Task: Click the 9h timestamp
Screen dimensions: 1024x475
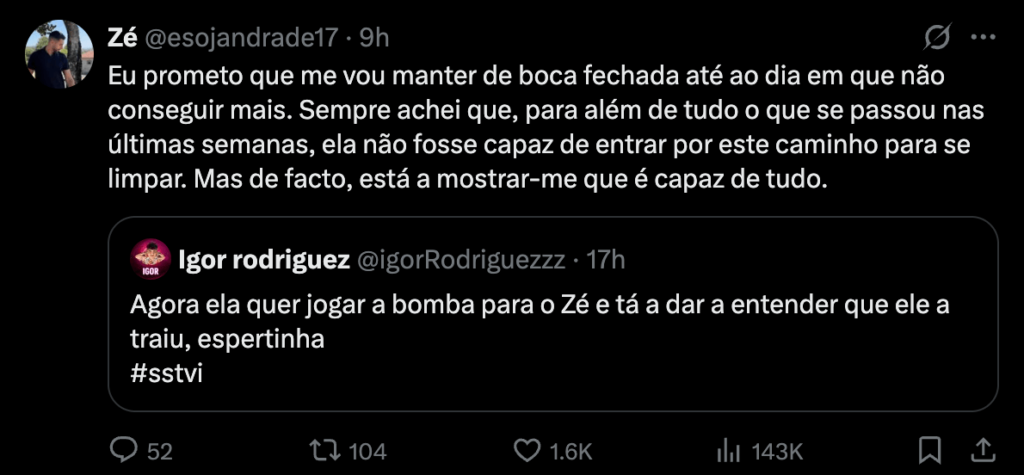Action: [373, 38]
